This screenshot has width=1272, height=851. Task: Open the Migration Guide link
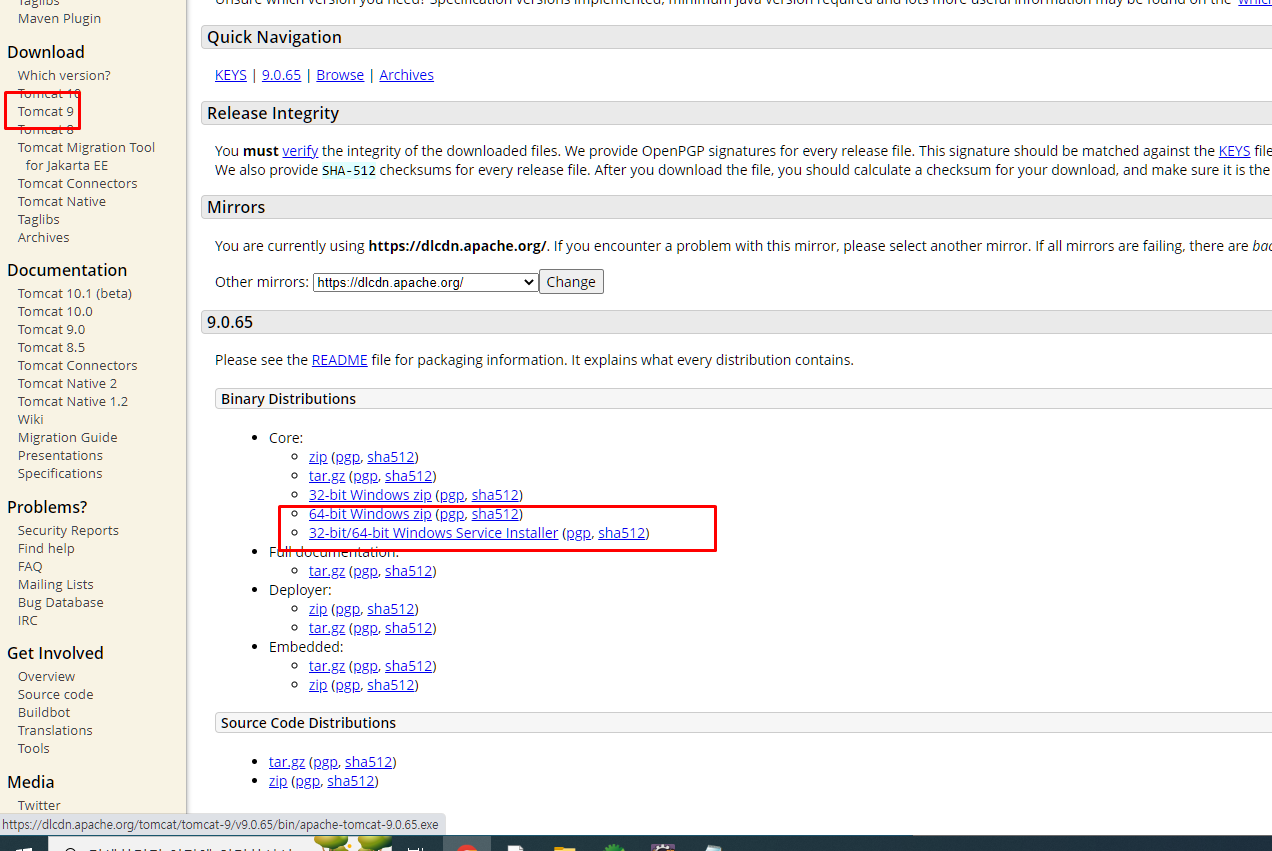click(x=68, y=437)
